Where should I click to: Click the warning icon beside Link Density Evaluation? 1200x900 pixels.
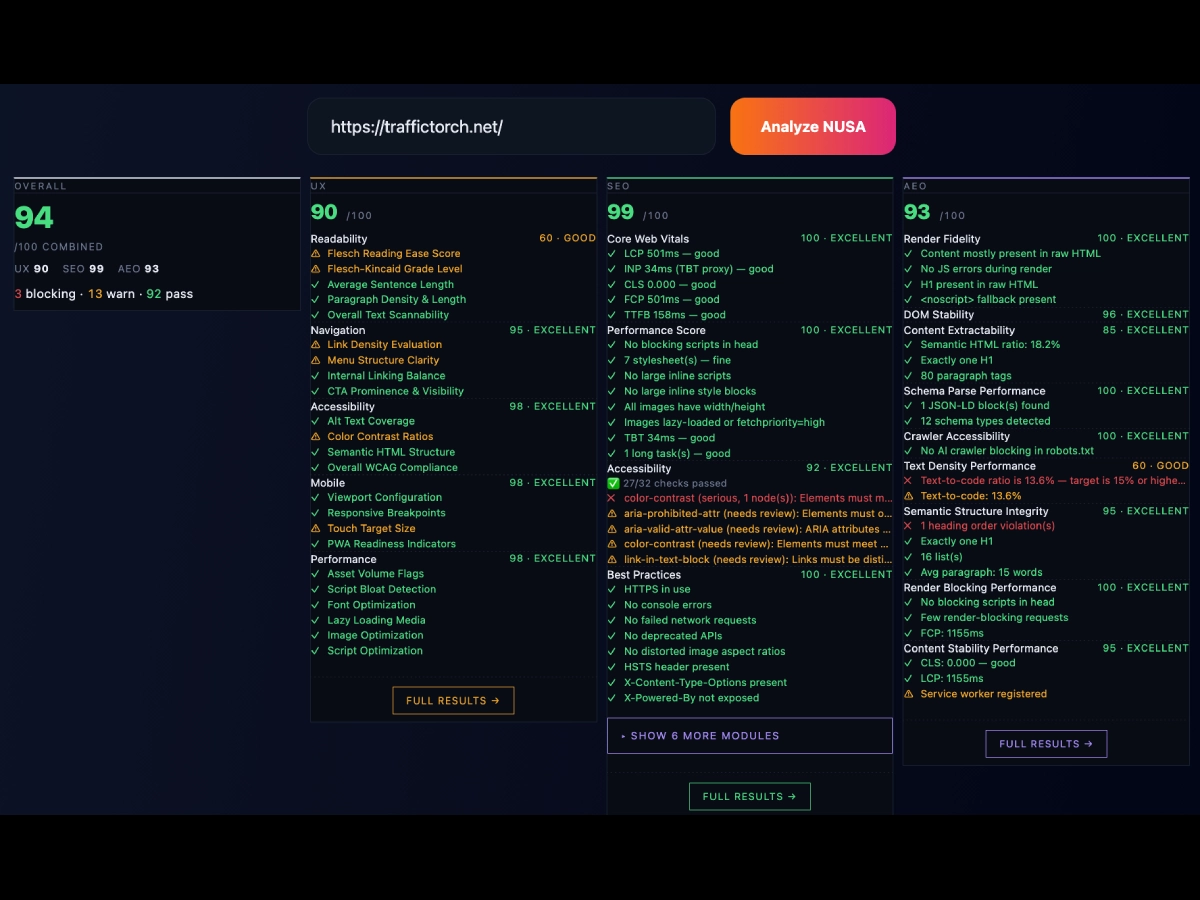point(316,345)
